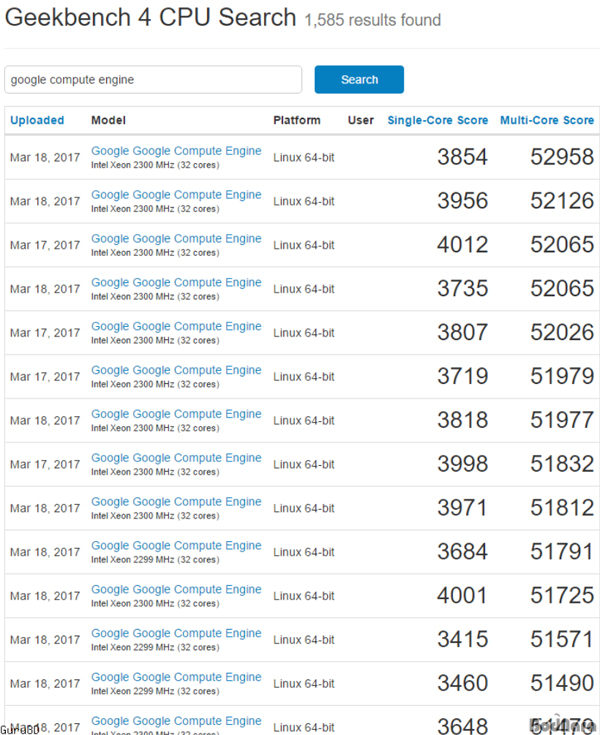
Task: Click the Geekbench 4 CPU Search heading
Action: click(150, 17)
